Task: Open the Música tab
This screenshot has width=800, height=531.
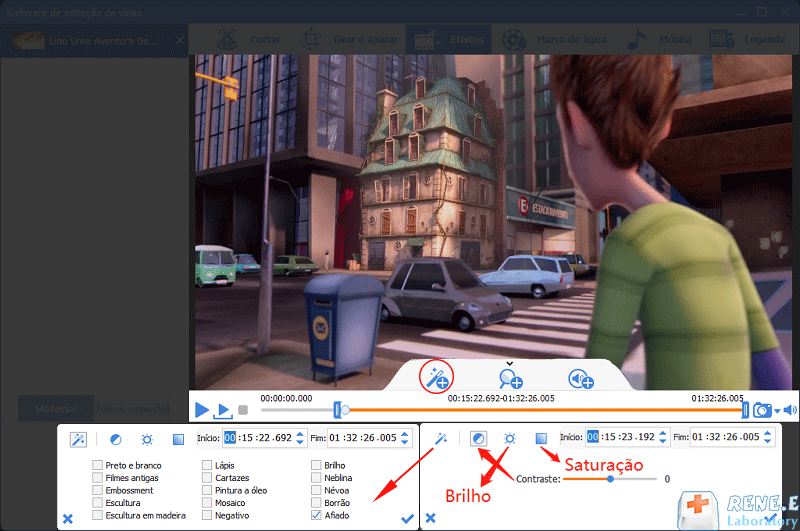Action: pyautogui.click(x=658, y=39)
